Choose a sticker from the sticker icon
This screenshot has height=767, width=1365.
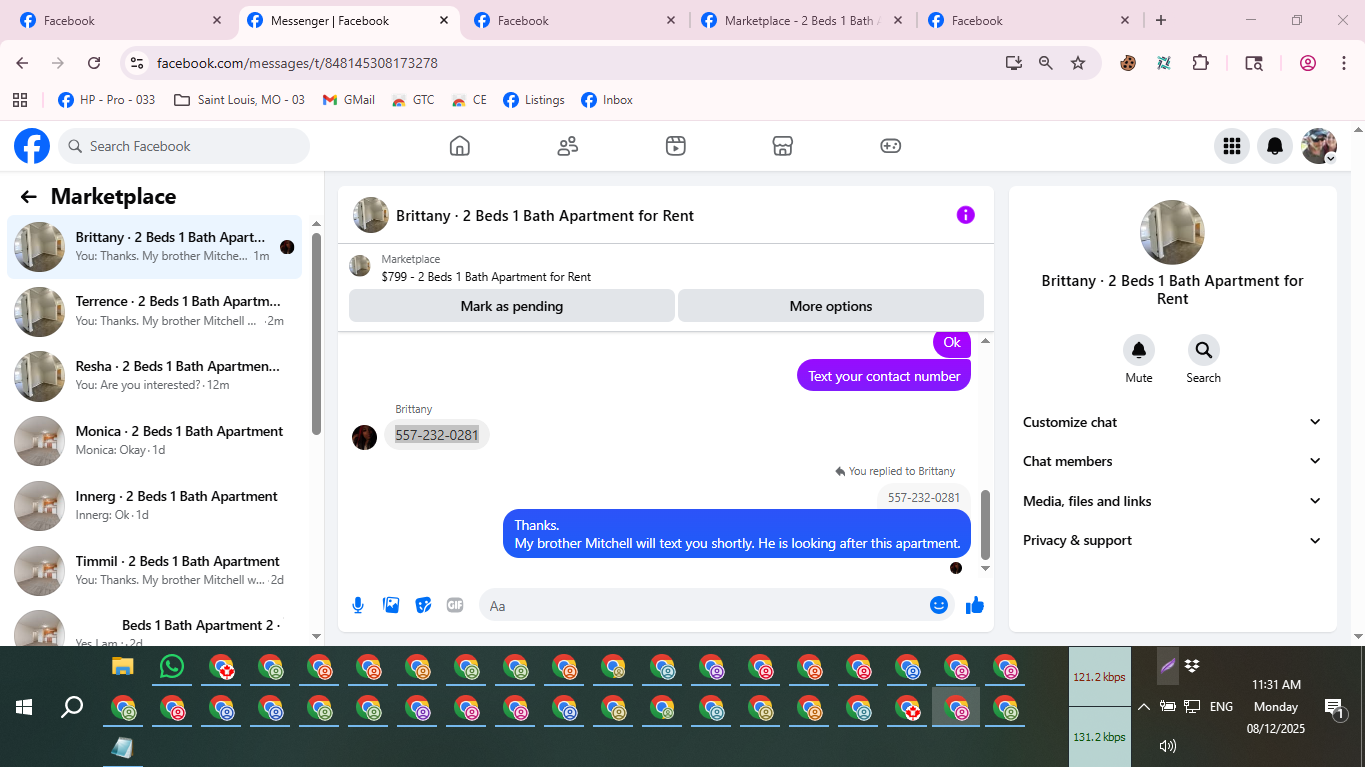(423, 605)
